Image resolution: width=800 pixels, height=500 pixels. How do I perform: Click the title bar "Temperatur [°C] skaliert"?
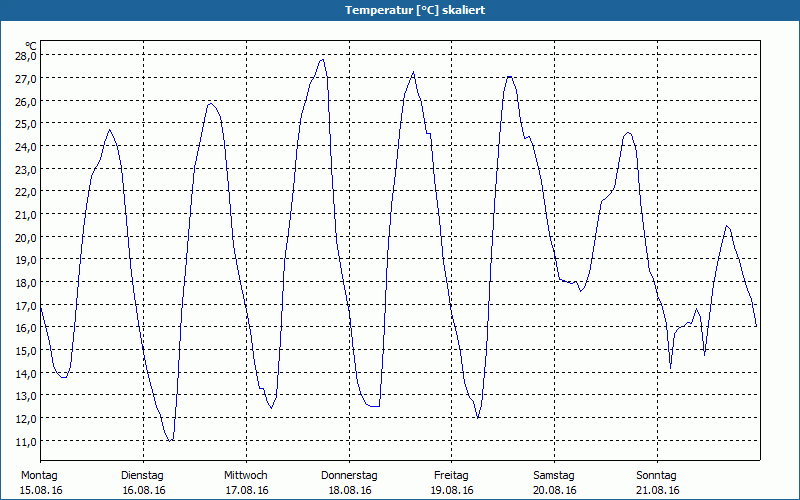(x=400, y=10)
